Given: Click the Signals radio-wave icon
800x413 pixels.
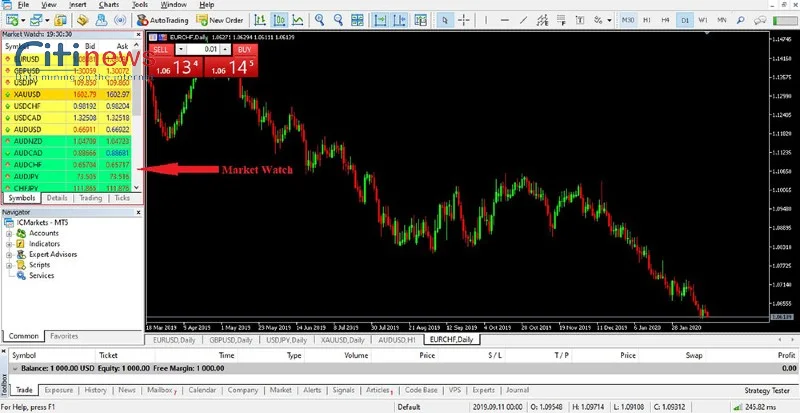Looking at the screenshot, I should point(120,20).
